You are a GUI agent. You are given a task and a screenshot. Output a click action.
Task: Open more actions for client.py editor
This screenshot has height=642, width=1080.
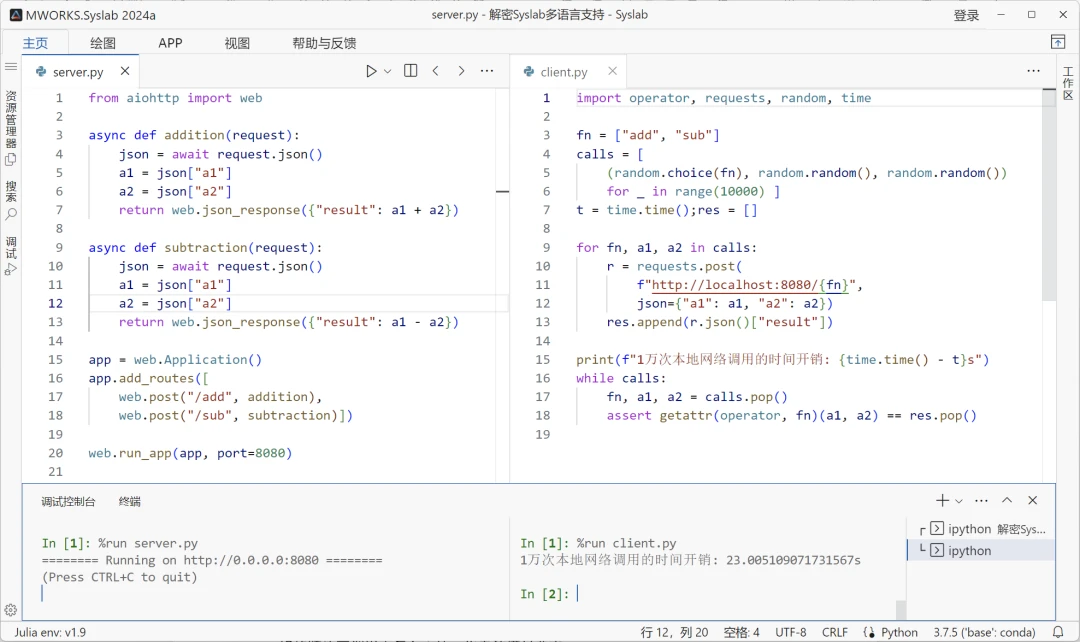pyautogui.click(x=1033, y=70)
